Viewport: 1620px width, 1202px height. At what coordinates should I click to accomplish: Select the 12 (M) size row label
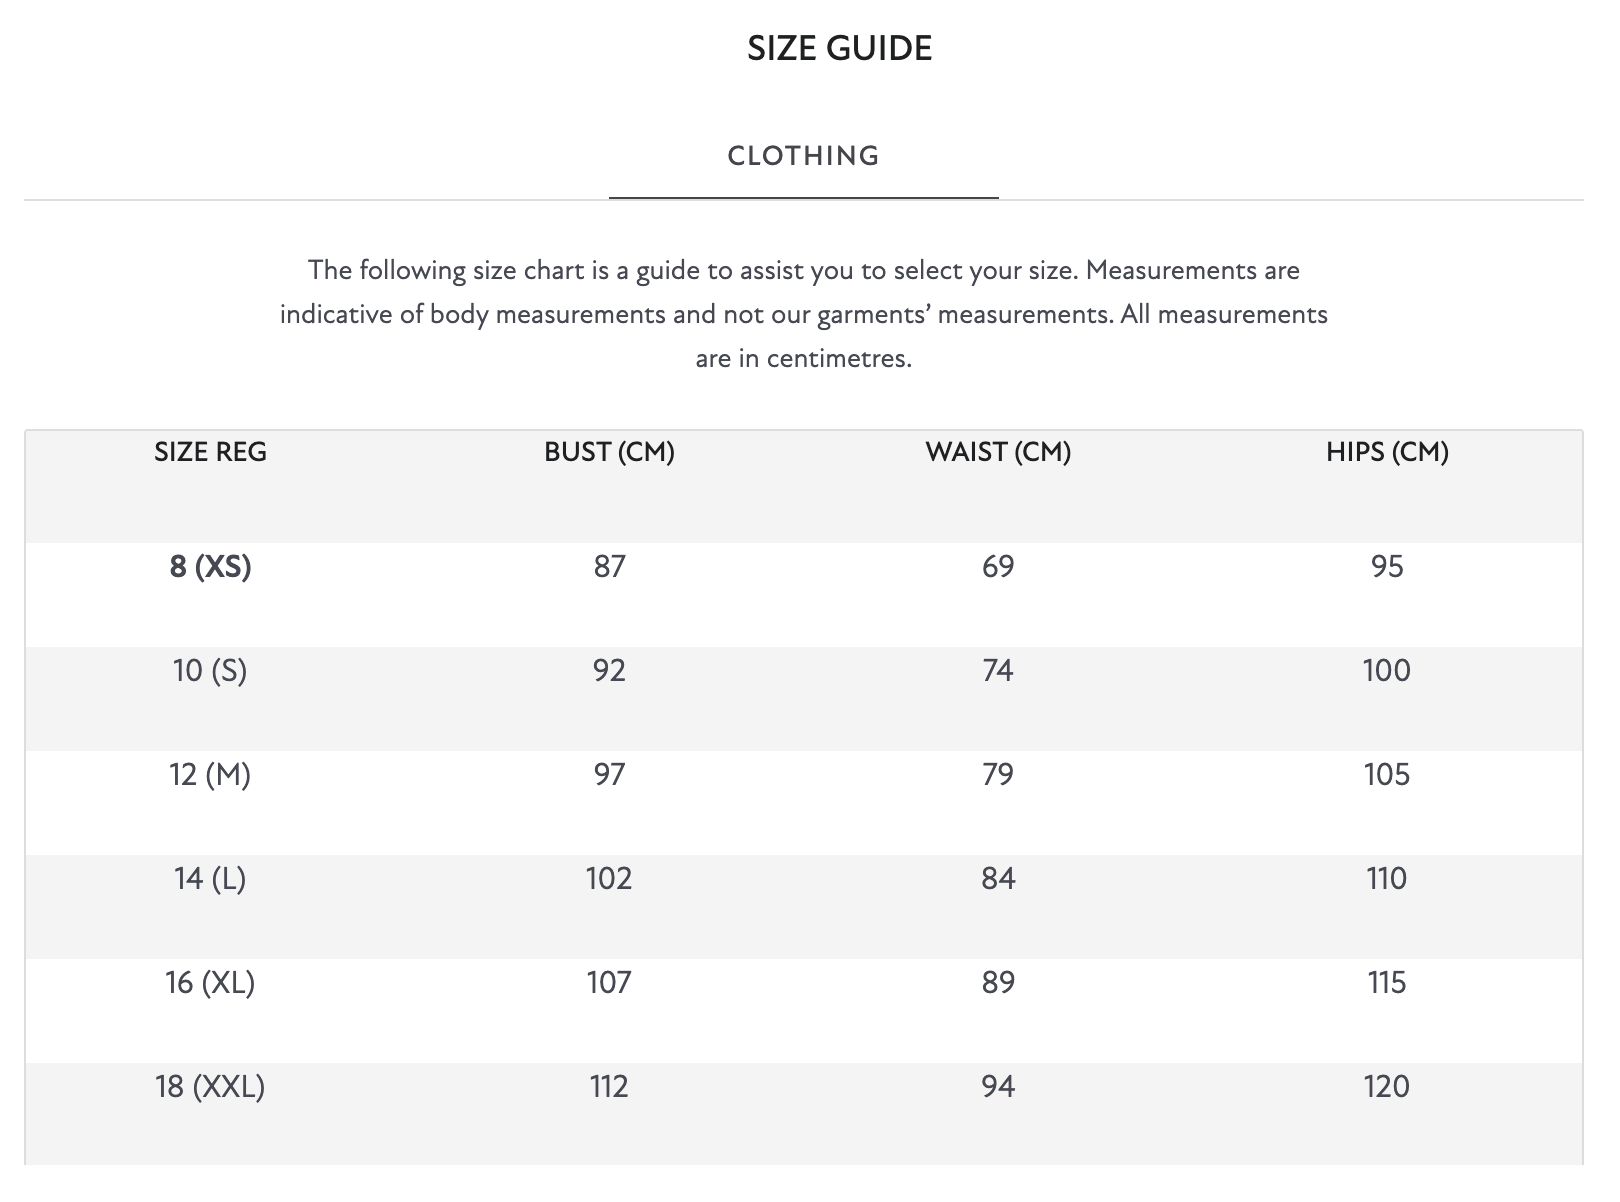(x=210, y=775)
